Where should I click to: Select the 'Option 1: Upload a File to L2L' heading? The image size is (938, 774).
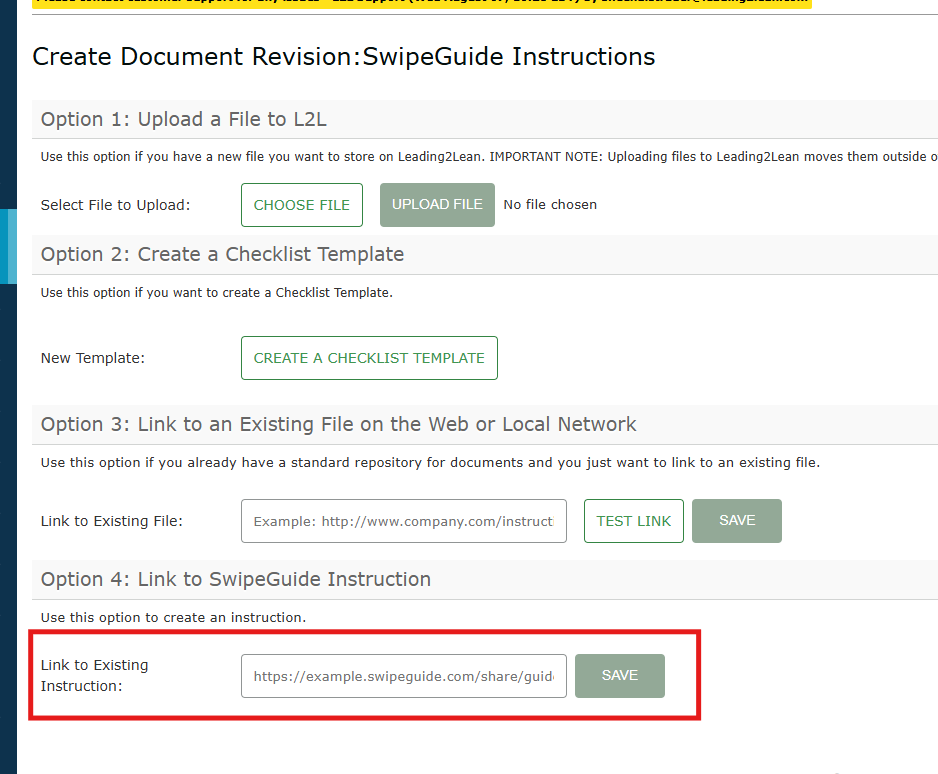coord(184,120)
